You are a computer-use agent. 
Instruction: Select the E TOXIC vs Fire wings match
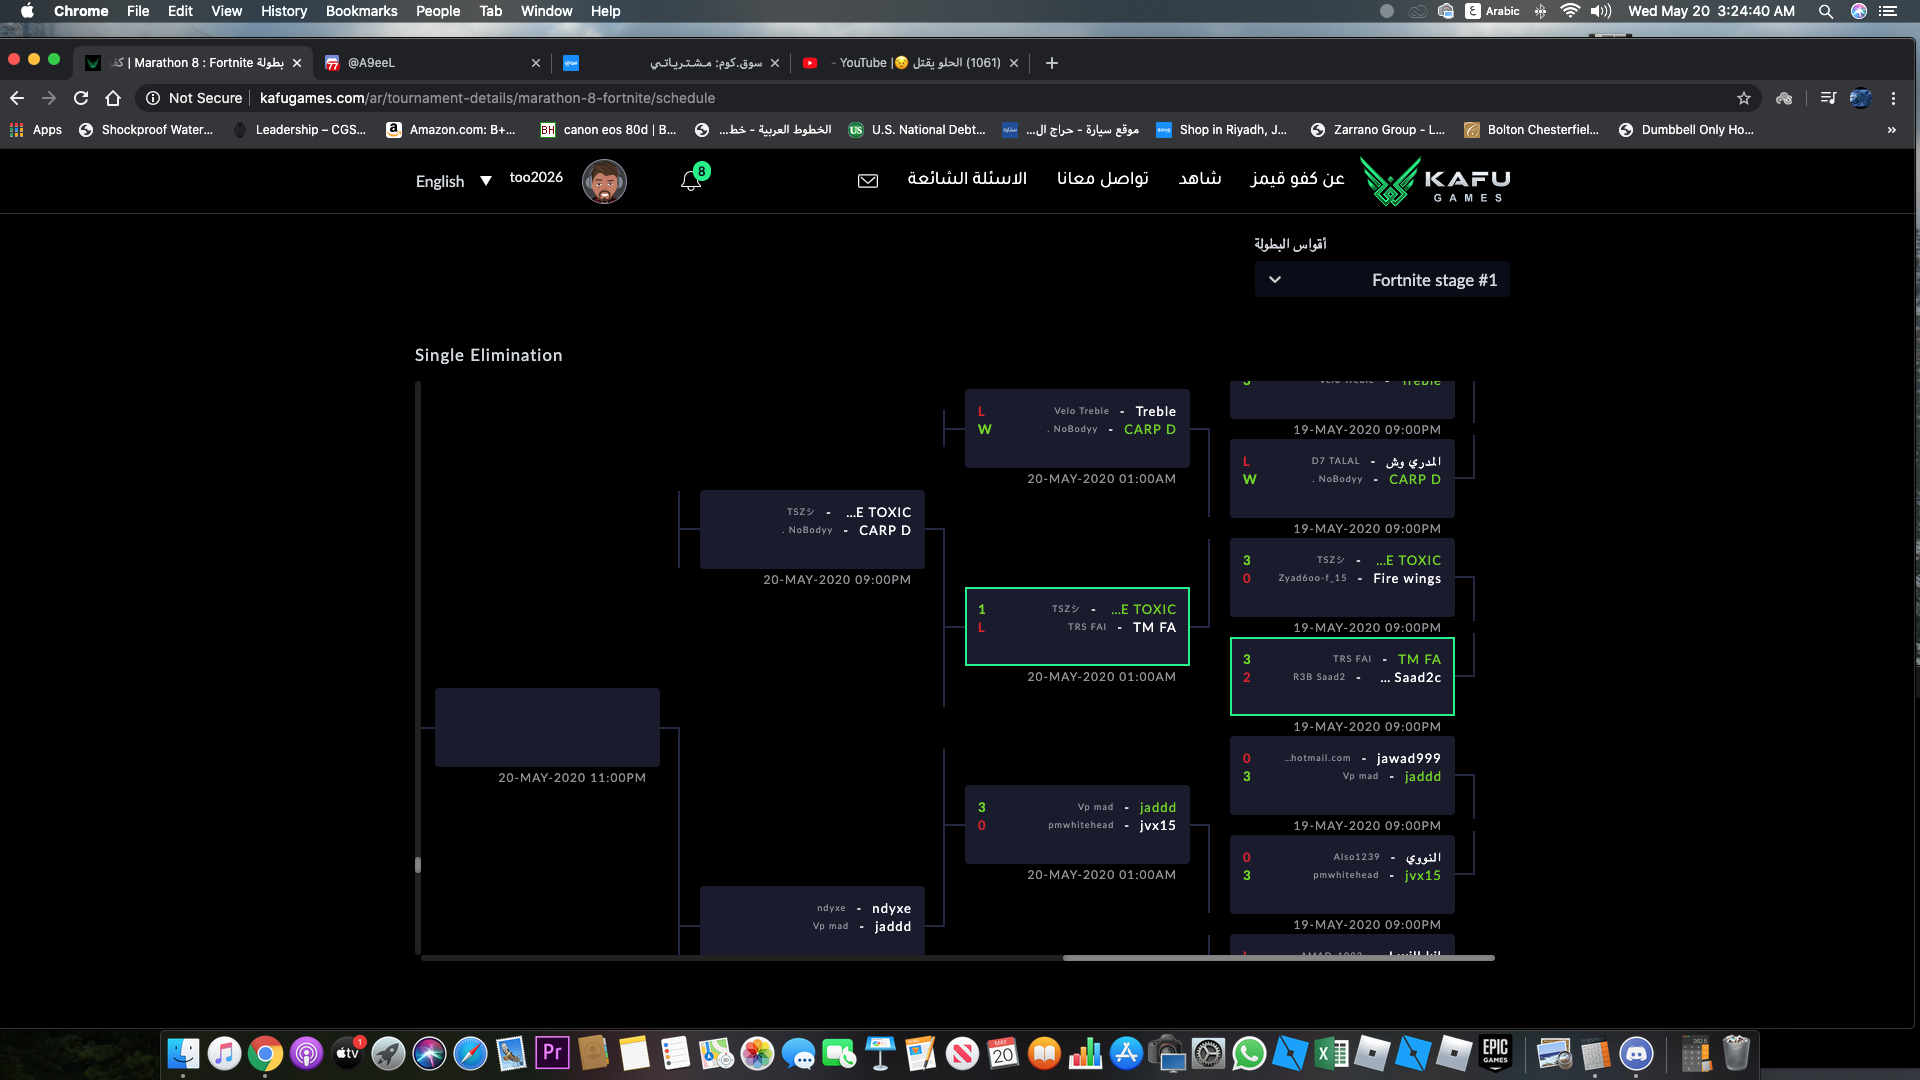point(1342,577)
